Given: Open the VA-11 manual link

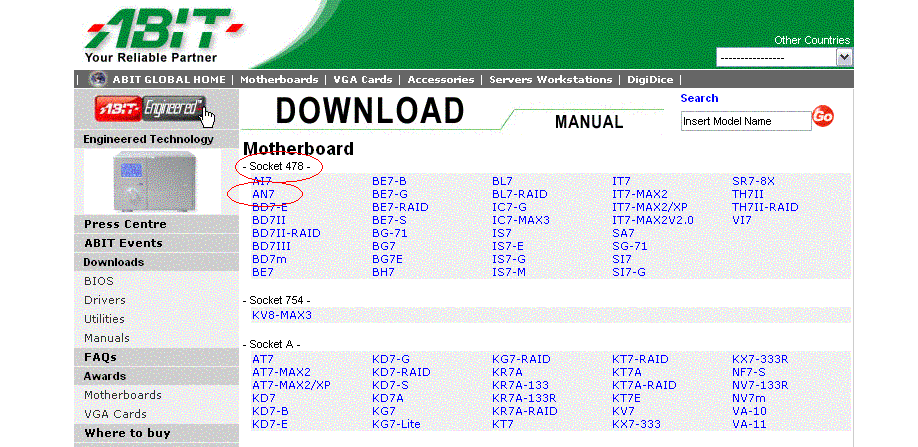Looking at the screenshot, I should [x=749, y=424].
